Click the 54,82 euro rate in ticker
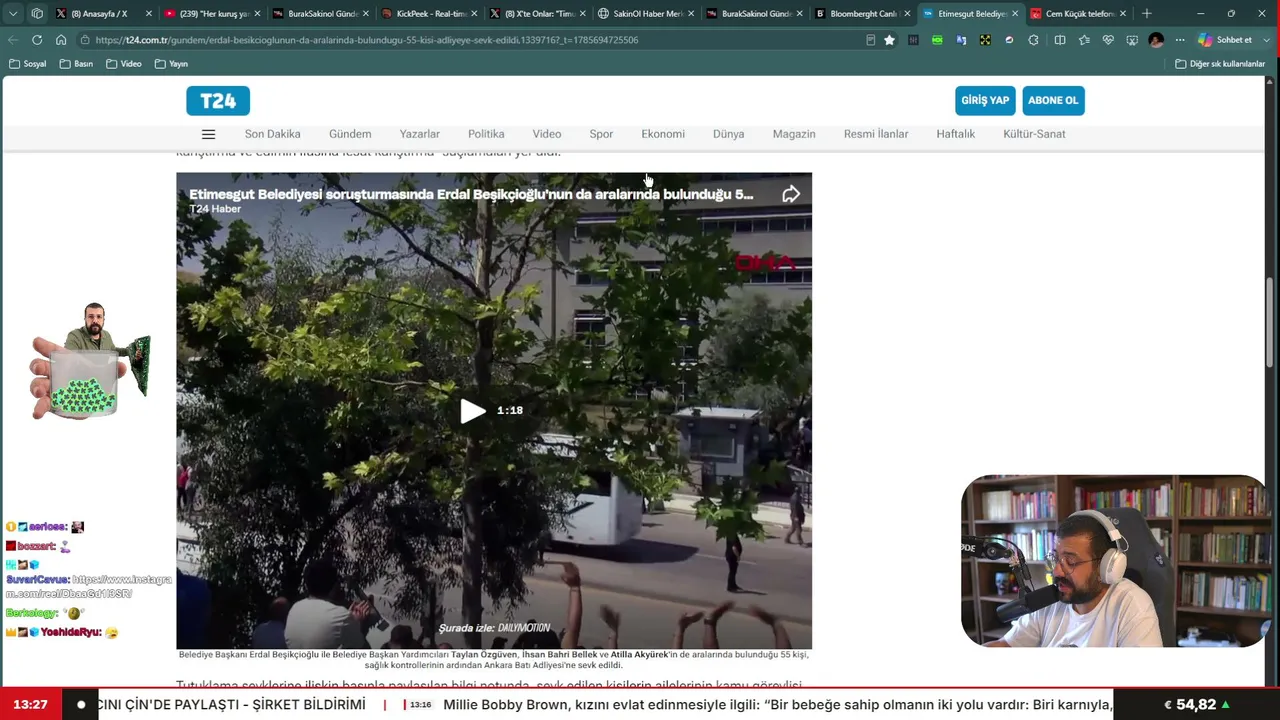The height and width of the screenshot is (720, 1280). [1197, 705]
